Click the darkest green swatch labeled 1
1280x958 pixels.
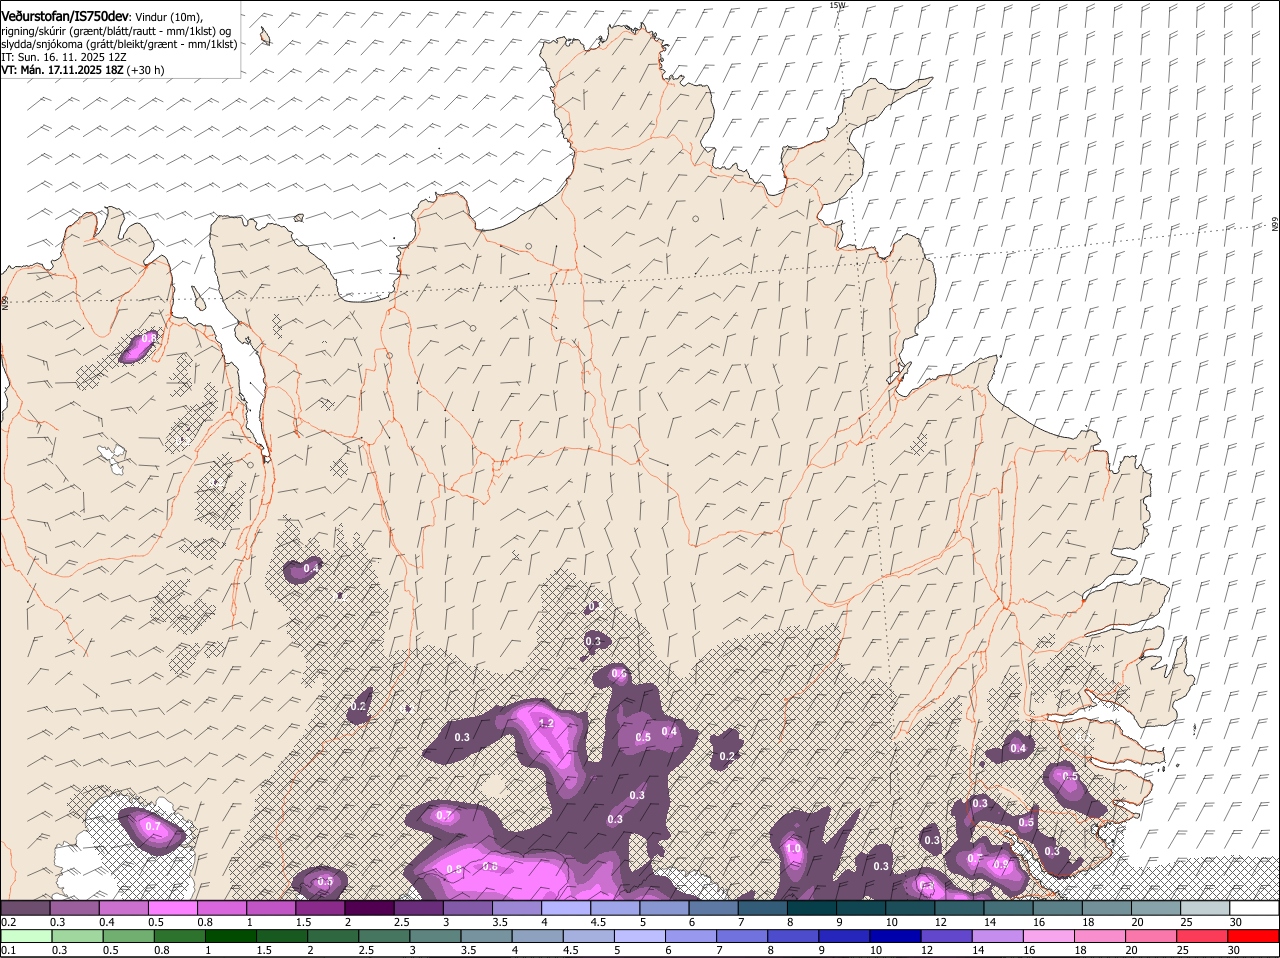229,936
